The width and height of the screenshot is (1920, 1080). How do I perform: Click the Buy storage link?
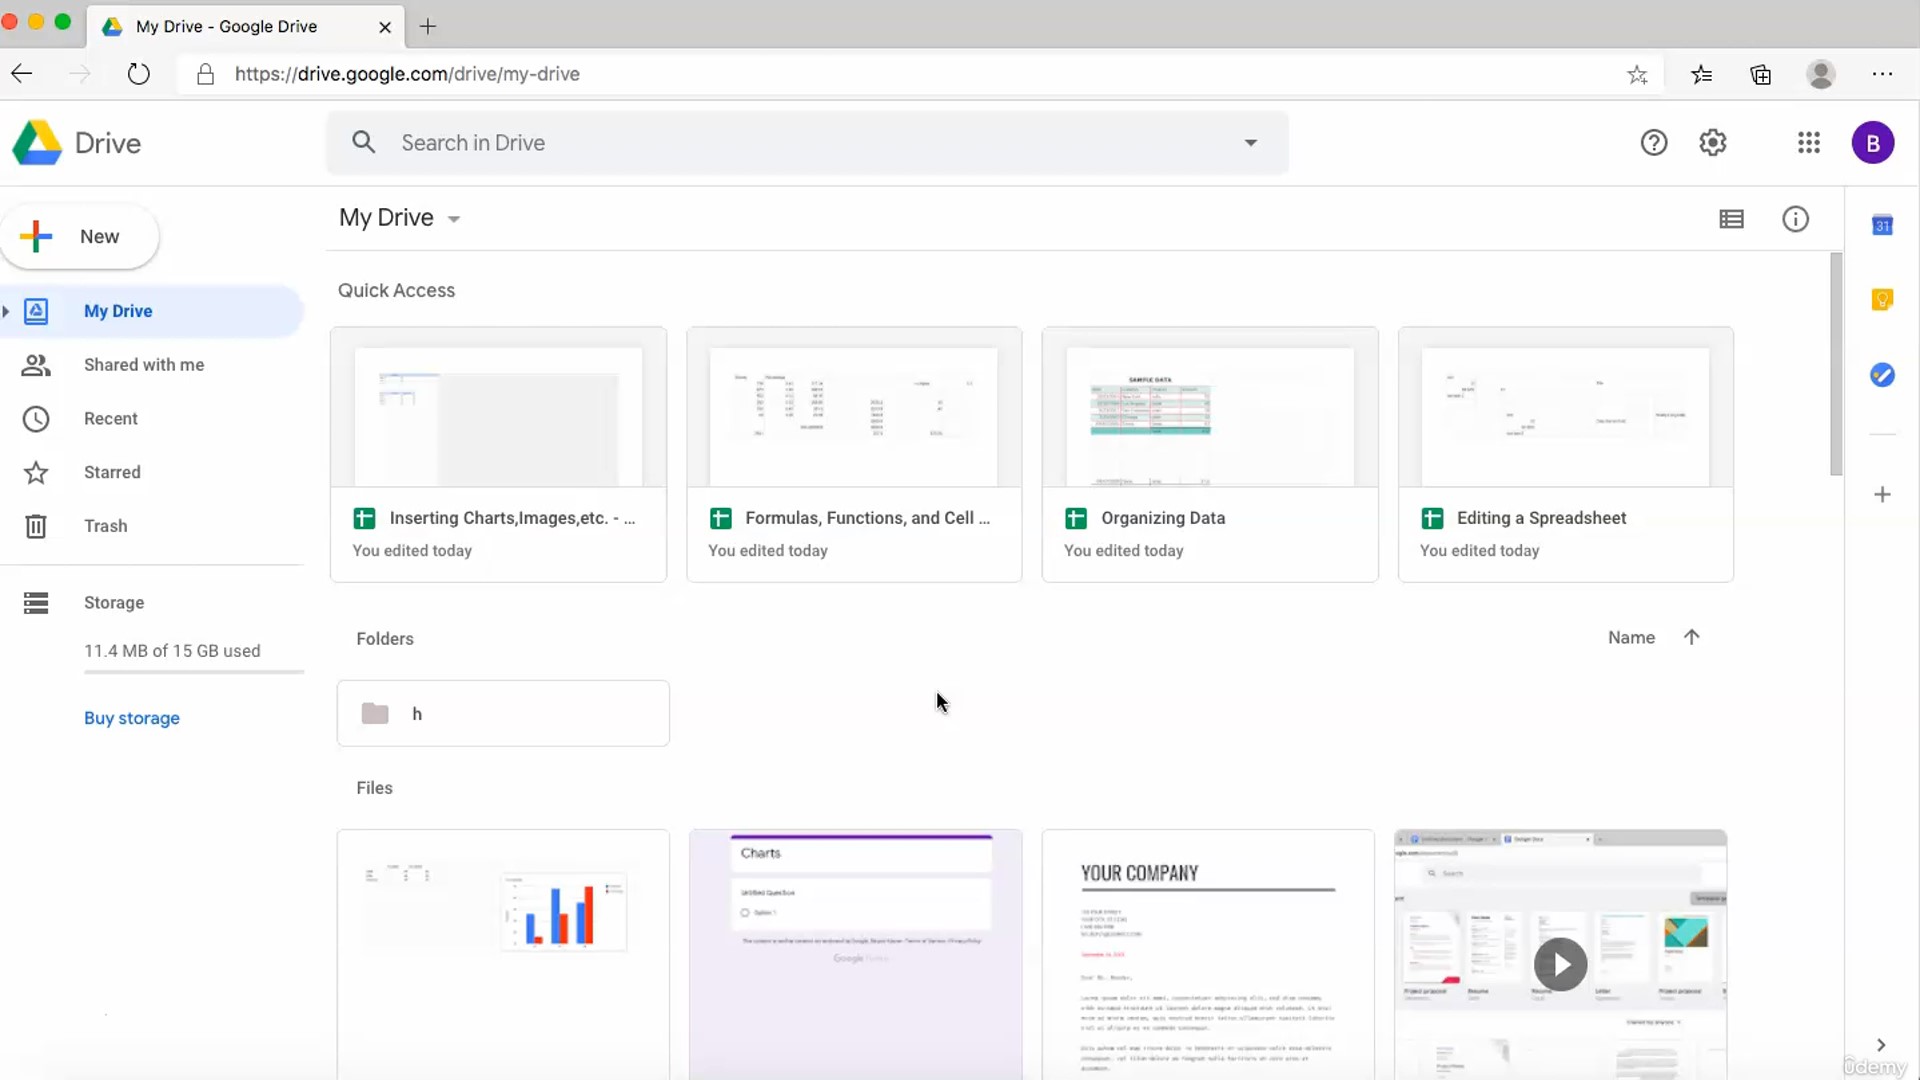tap(132, 718)
